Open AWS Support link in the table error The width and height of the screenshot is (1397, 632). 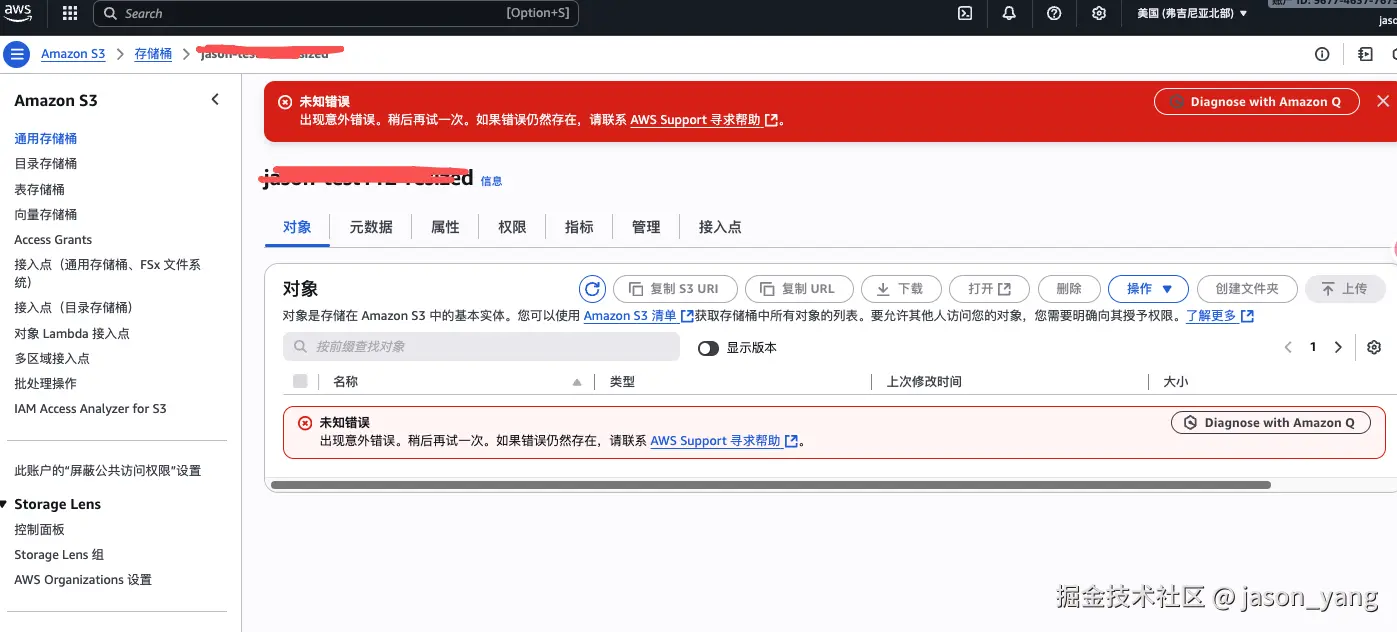tap(724, 441)
